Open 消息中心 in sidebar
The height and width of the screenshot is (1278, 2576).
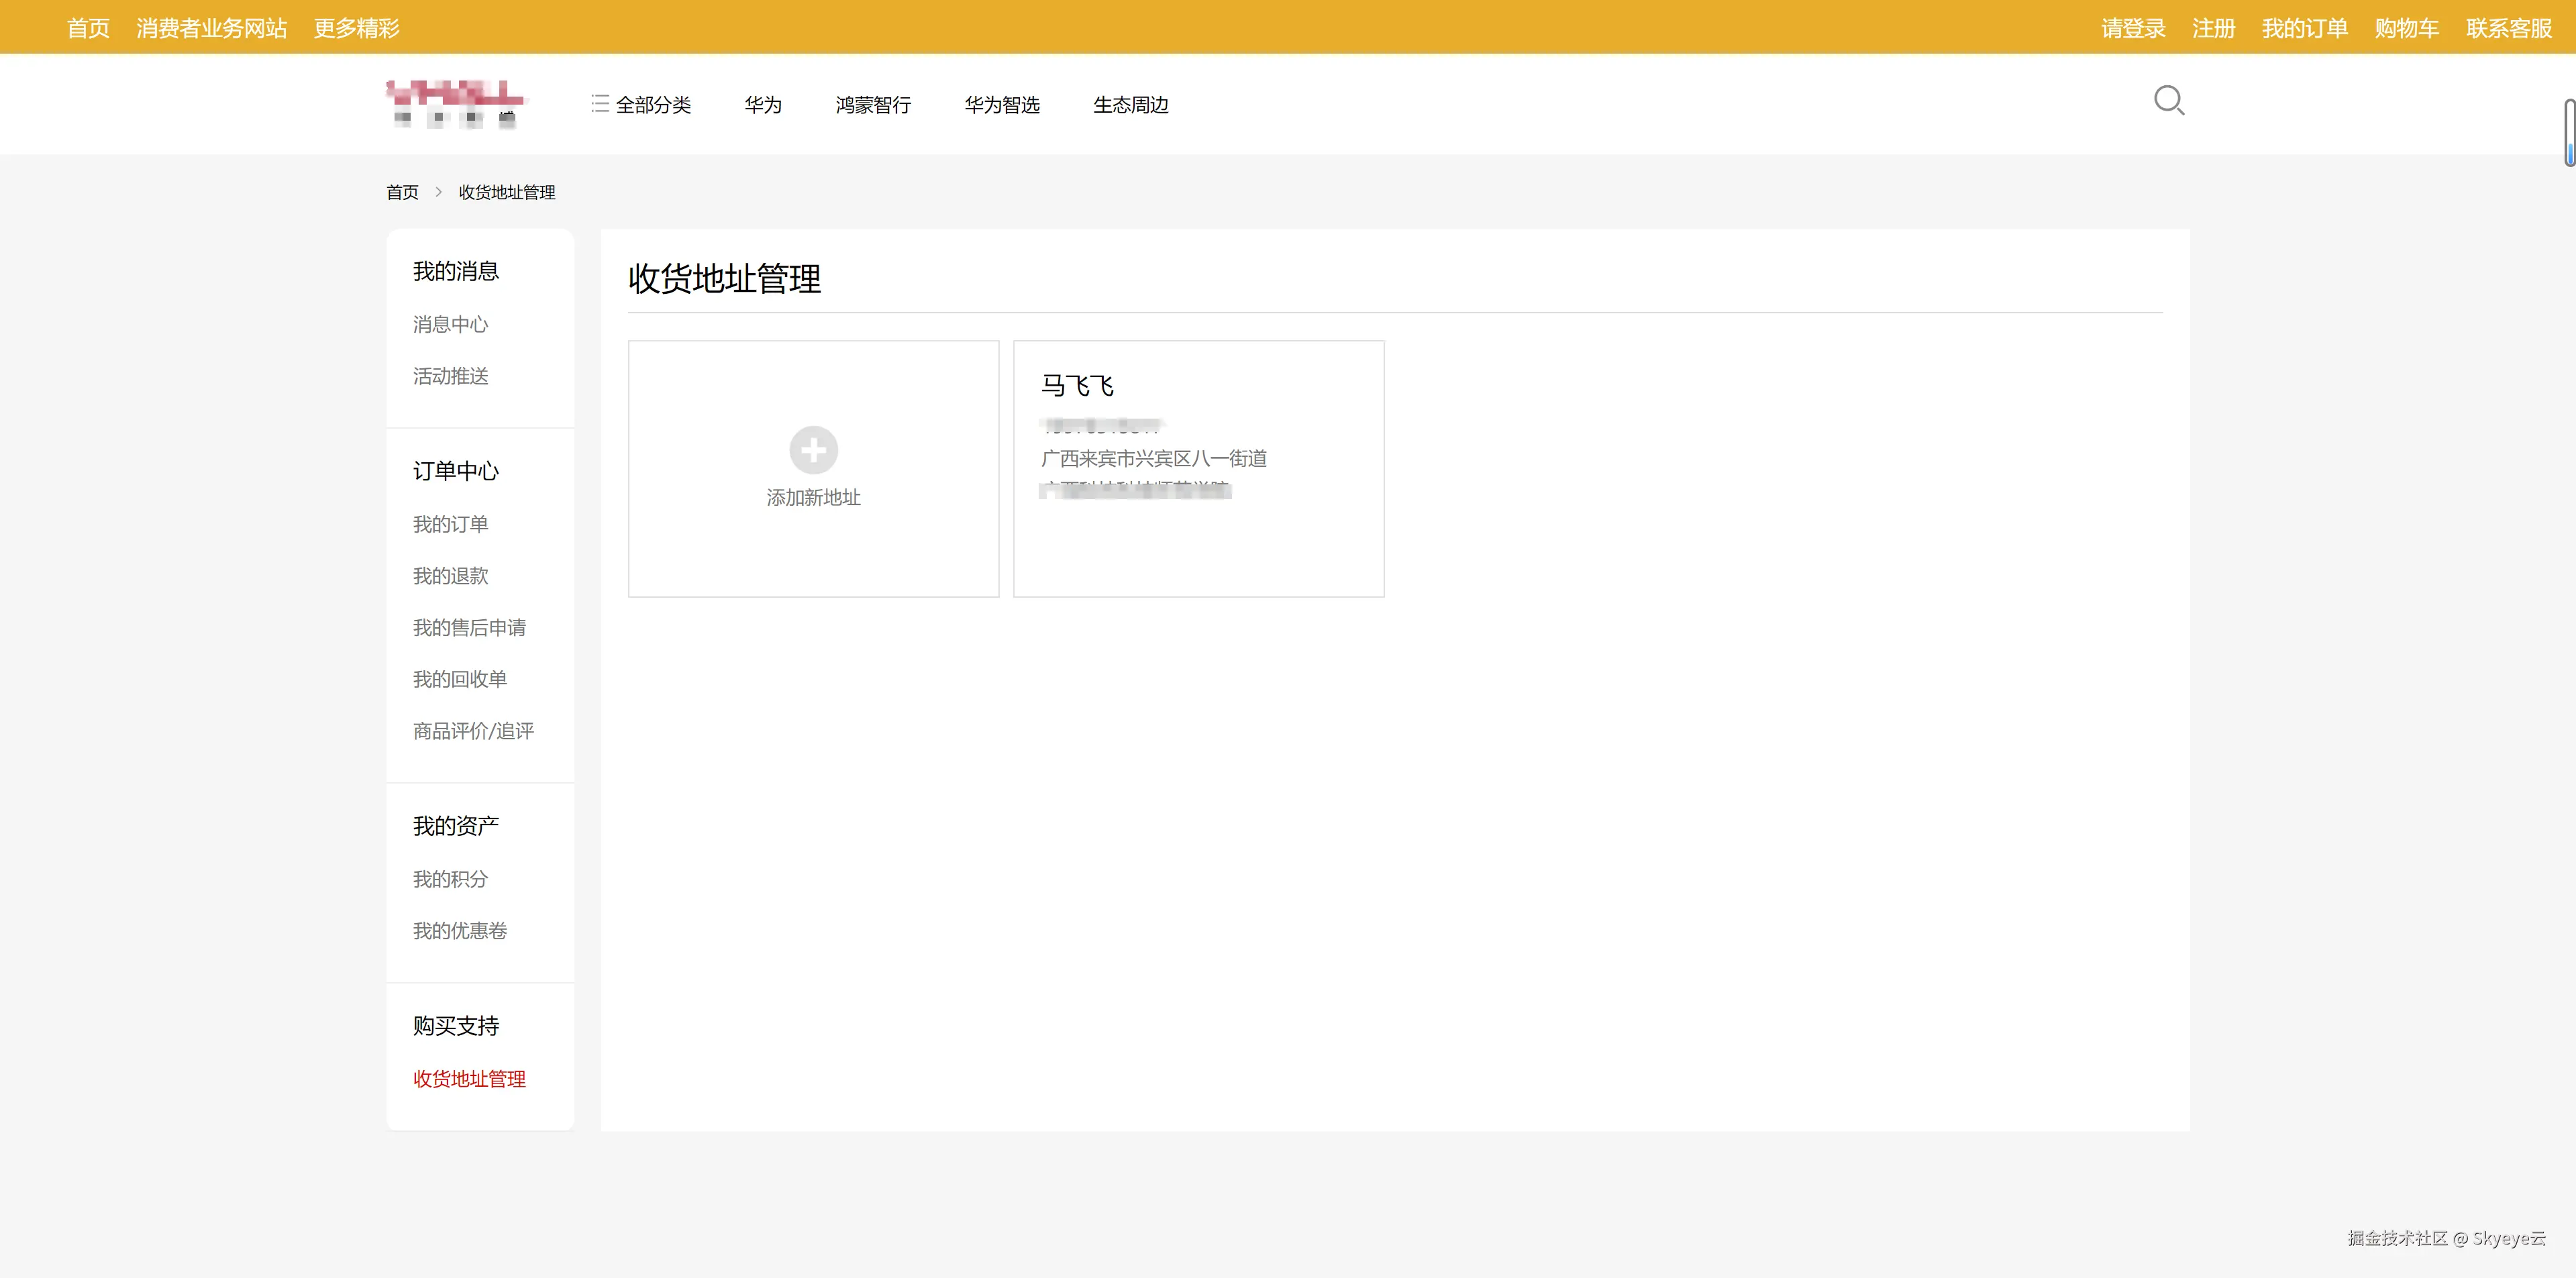coord(450,324)
